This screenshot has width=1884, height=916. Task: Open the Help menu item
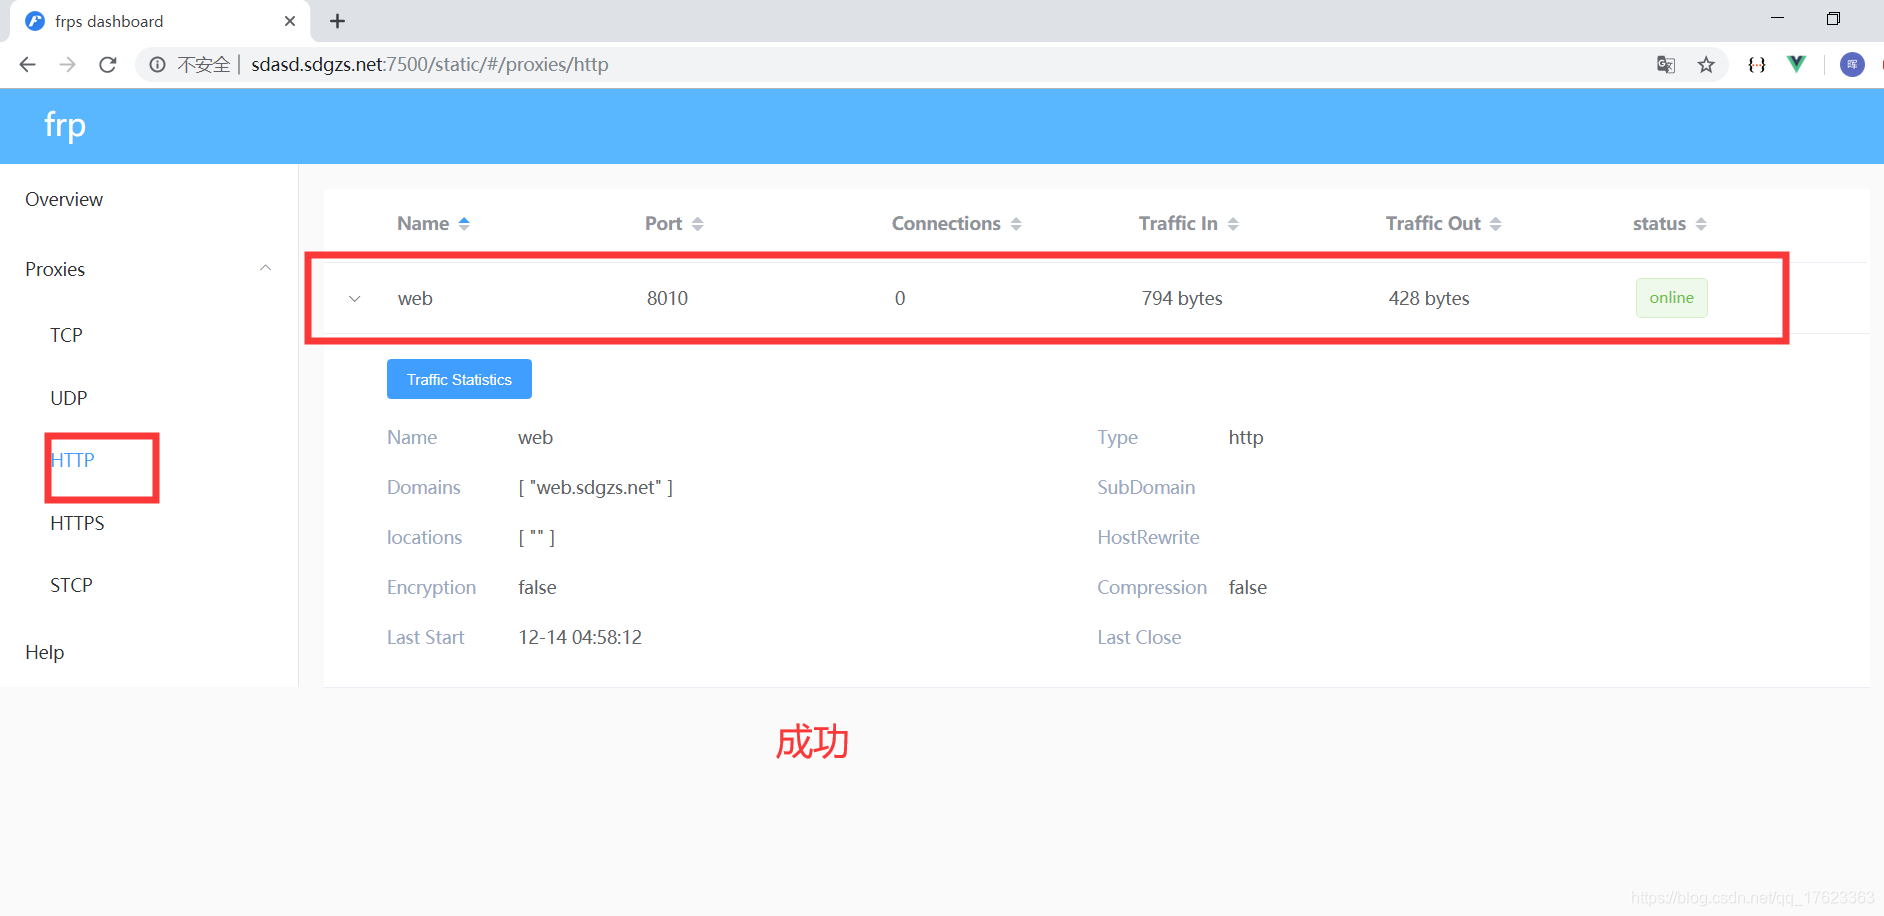click(45, 653)
